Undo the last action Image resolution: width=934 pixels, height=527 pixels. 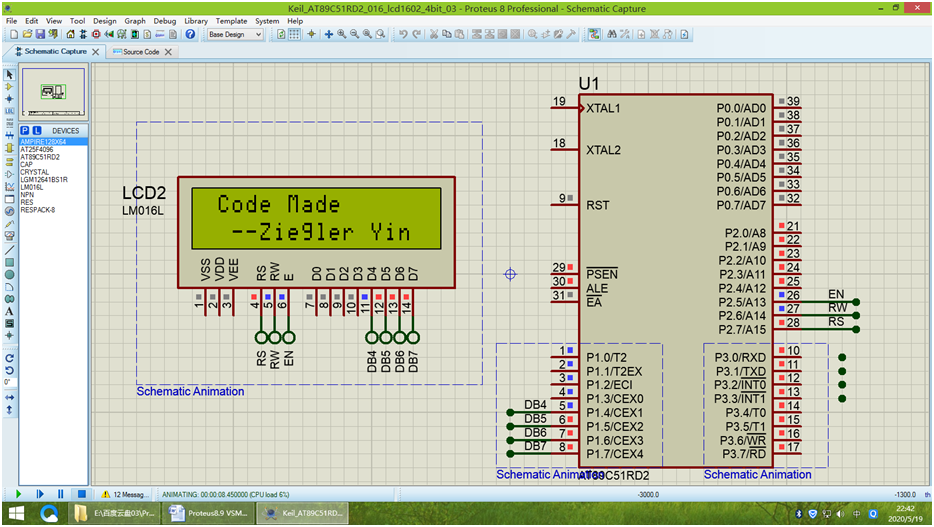click(403, 35)
